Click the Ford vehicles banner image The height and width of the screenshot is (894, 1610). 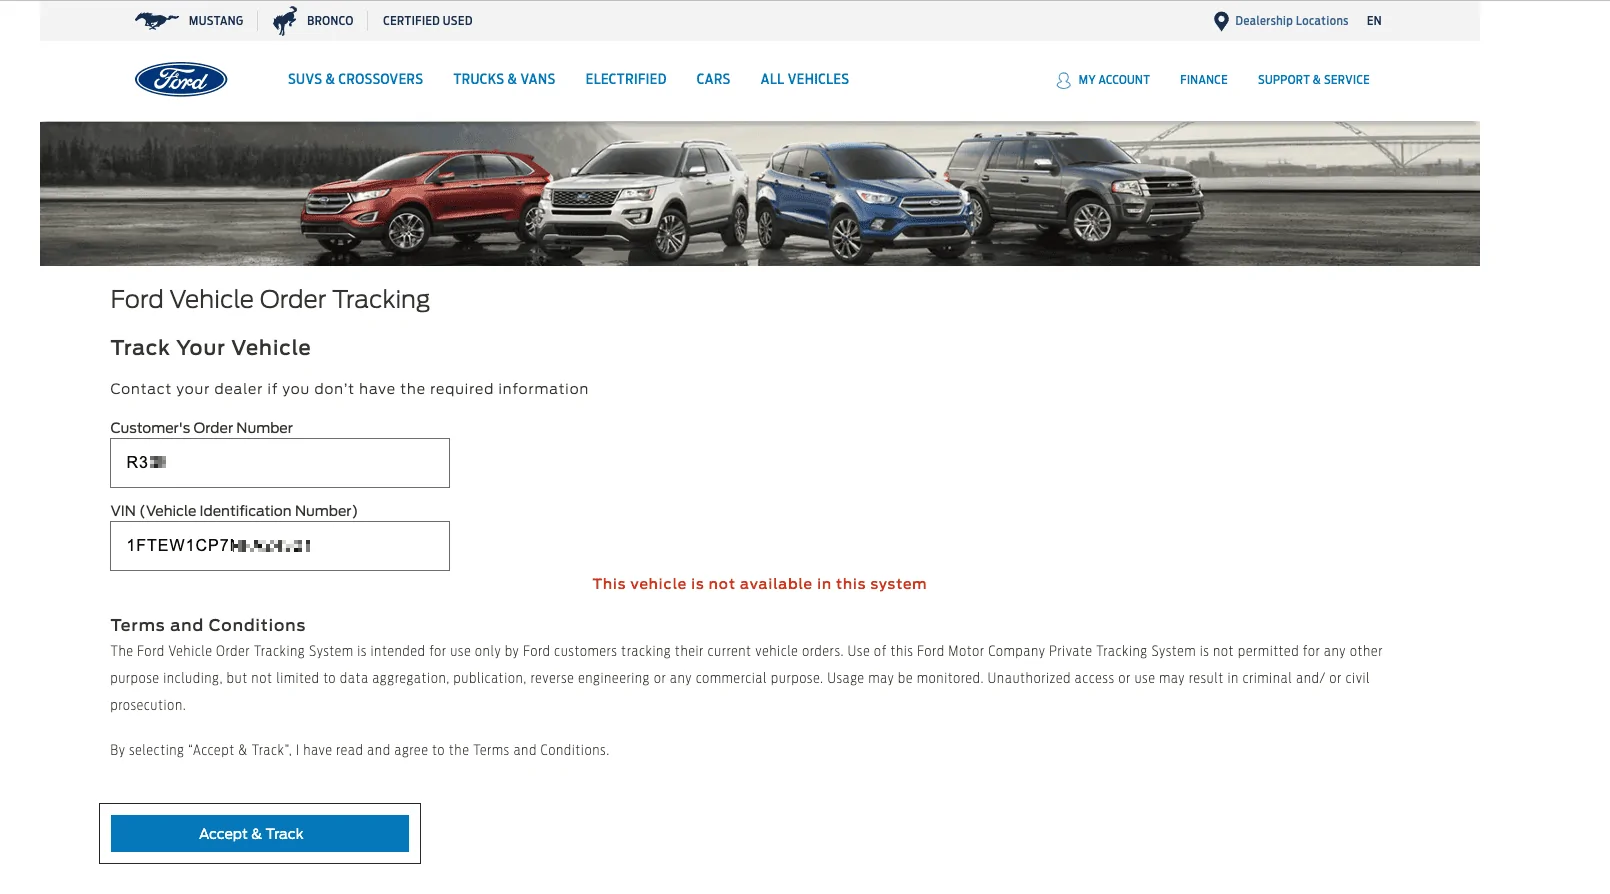760,194
